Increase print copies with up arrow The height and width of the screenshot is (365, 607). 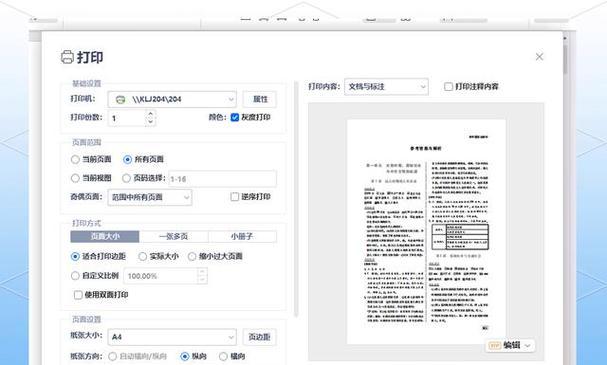pos(150,114)
